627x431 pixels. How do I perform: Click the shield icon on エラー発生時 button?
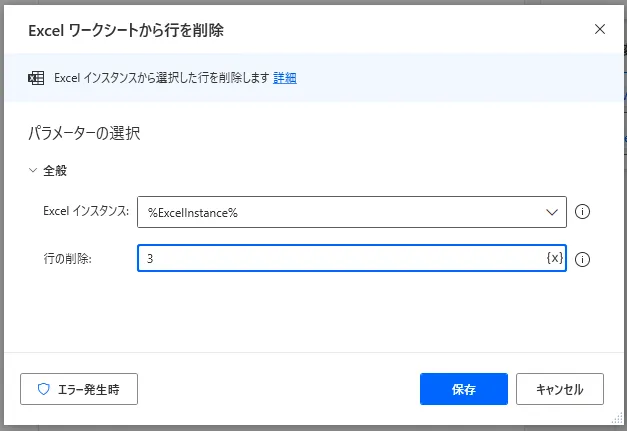pos(43,390)
